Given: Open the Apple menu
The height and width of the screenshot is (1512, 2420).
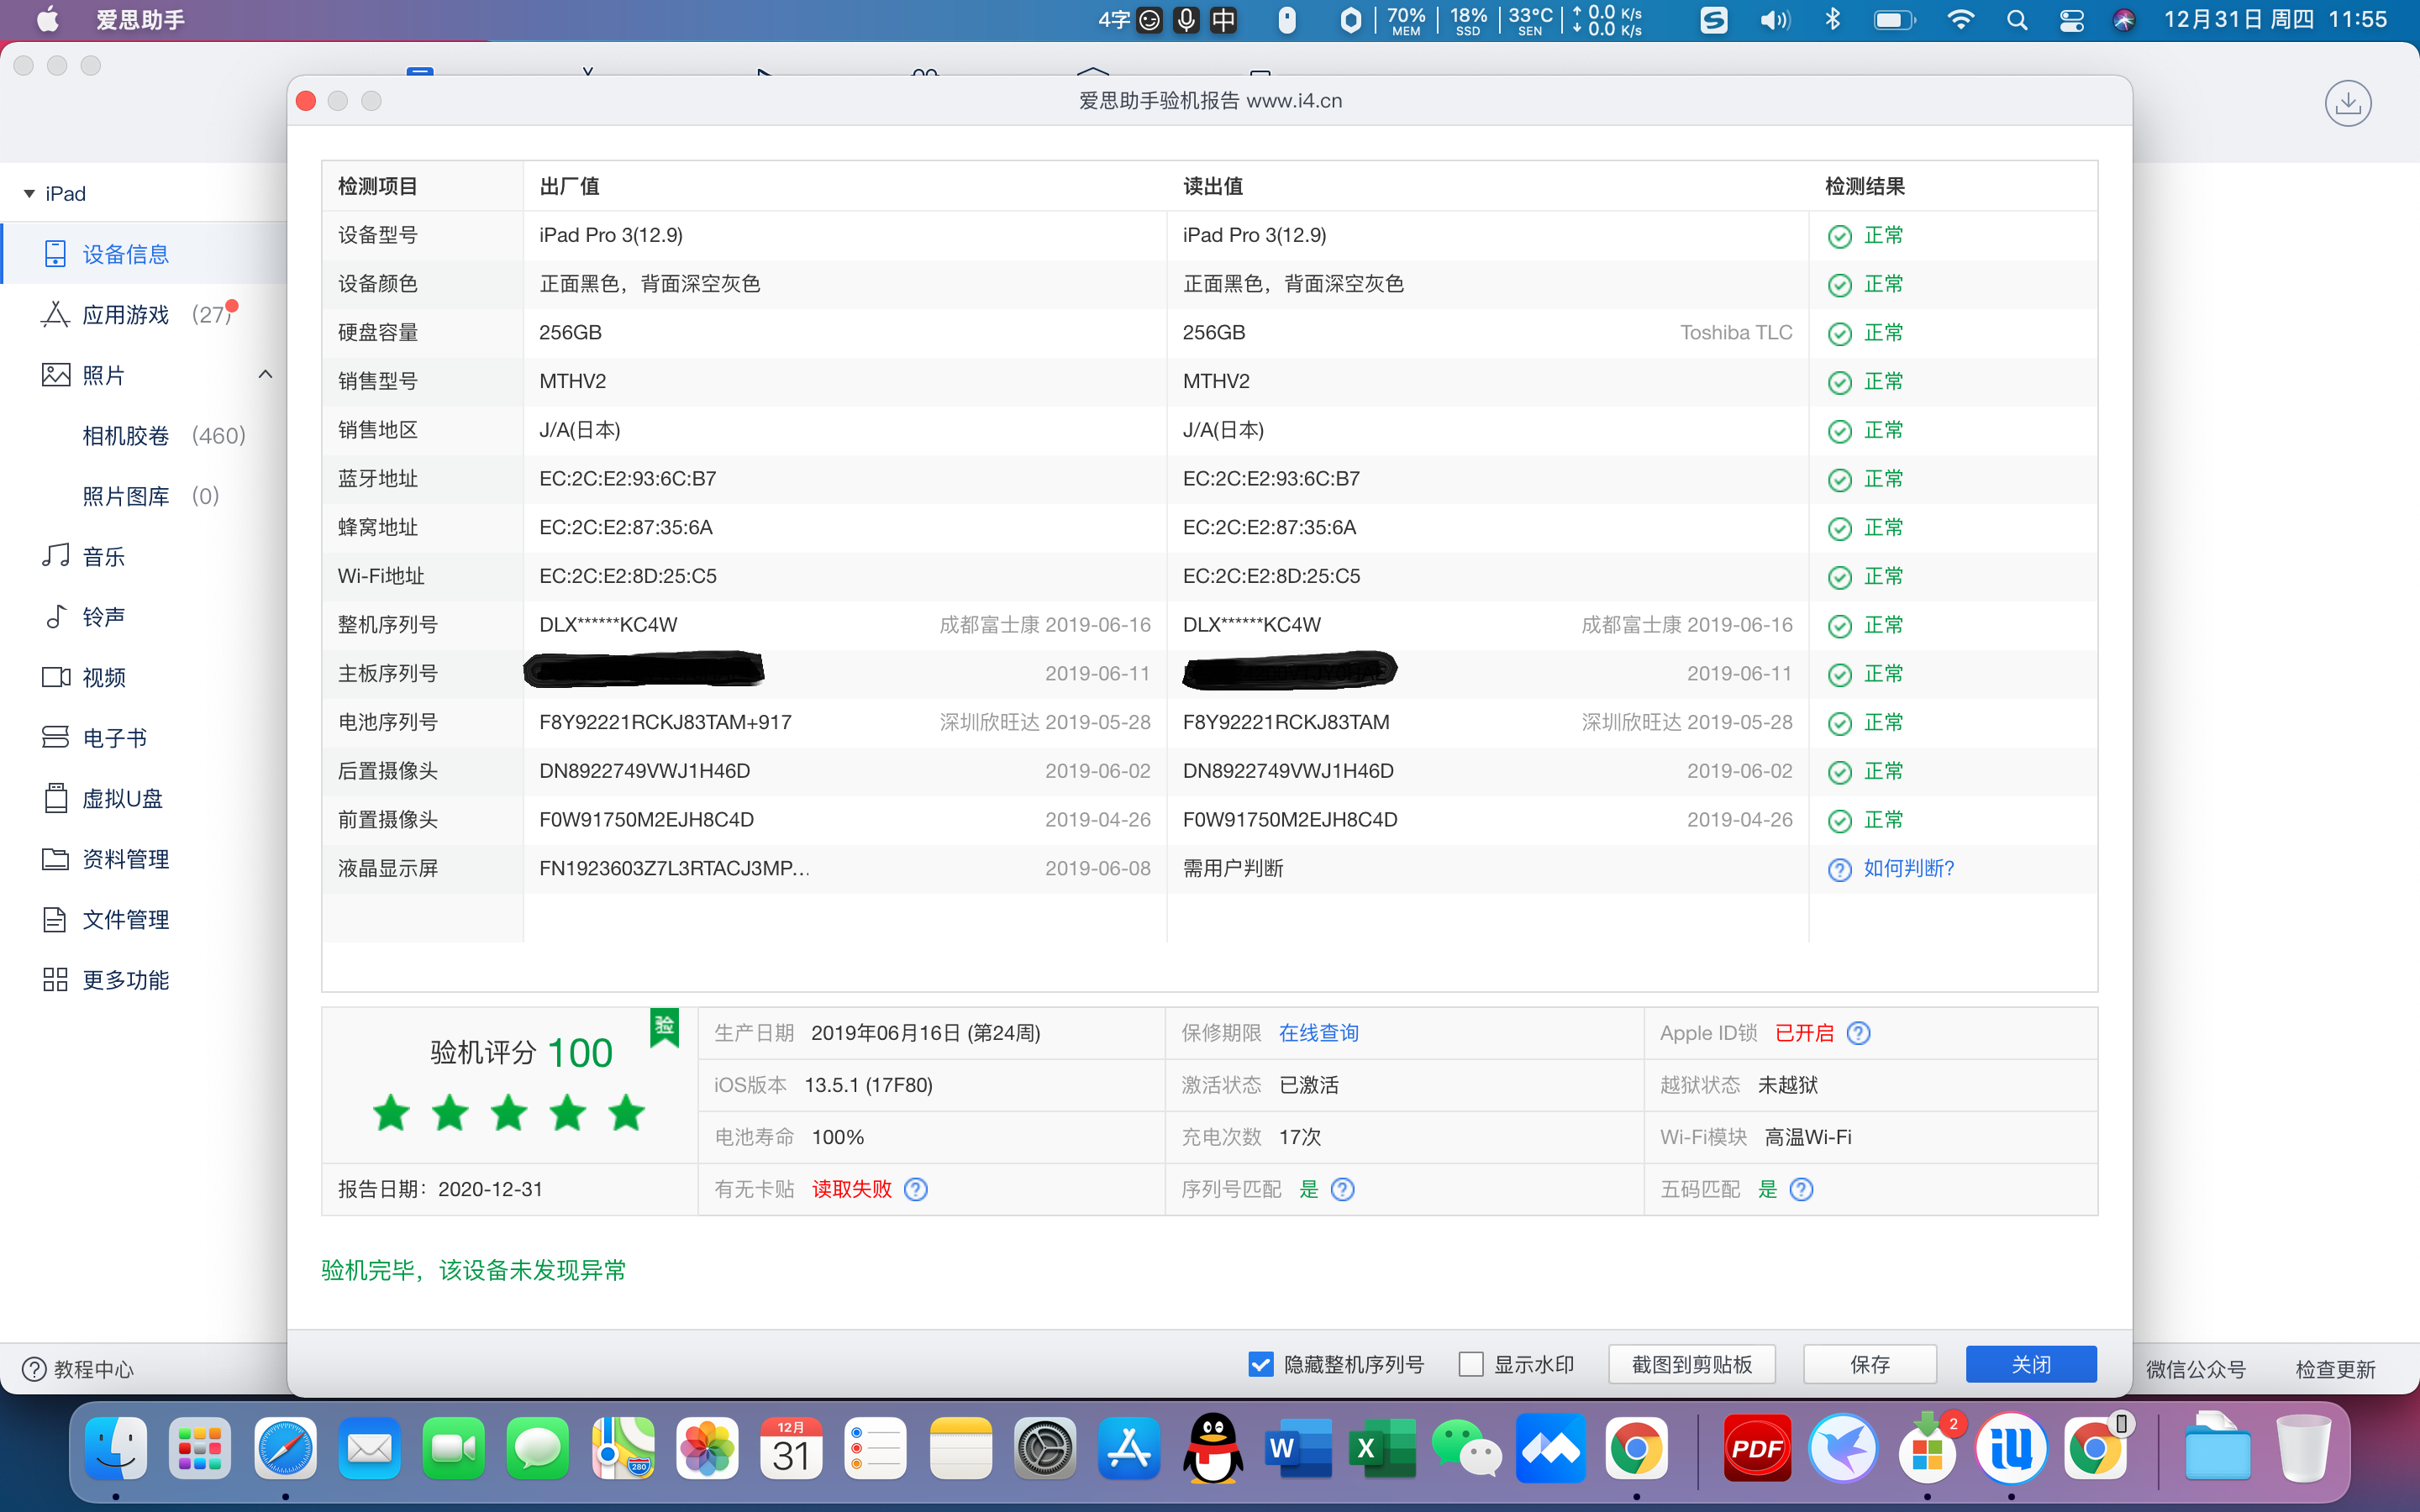Looking at the screenshot, I should click(47, 20).
